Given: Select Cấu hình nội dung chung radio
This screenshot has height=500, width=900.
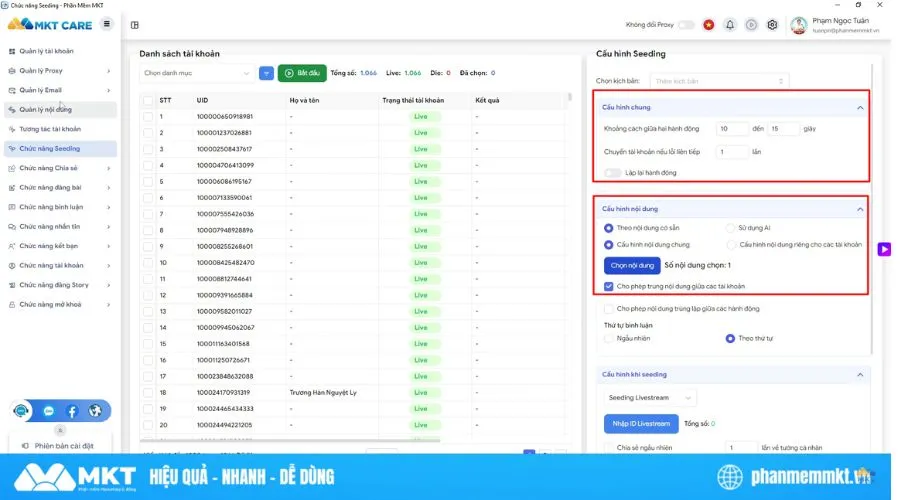Looking at the screenshot, I should pos(608,245).
